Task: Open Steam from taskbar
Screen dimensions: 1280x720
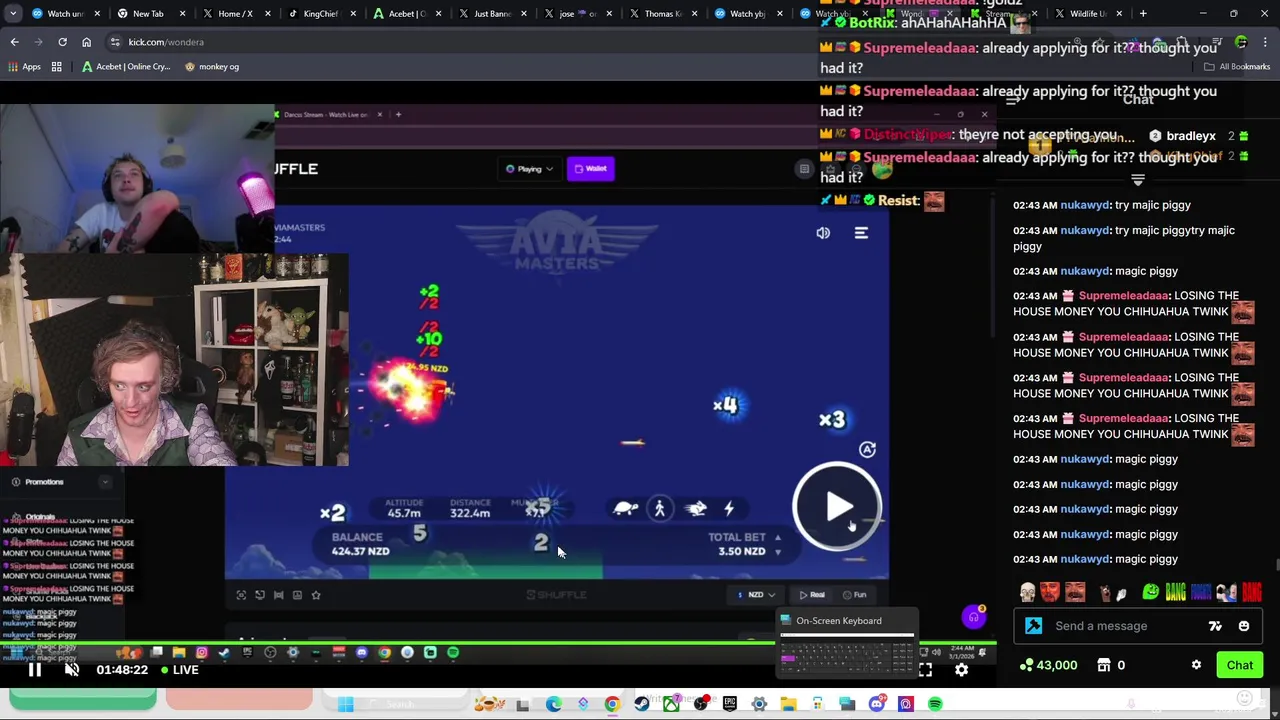Action: tap(642, 704)
